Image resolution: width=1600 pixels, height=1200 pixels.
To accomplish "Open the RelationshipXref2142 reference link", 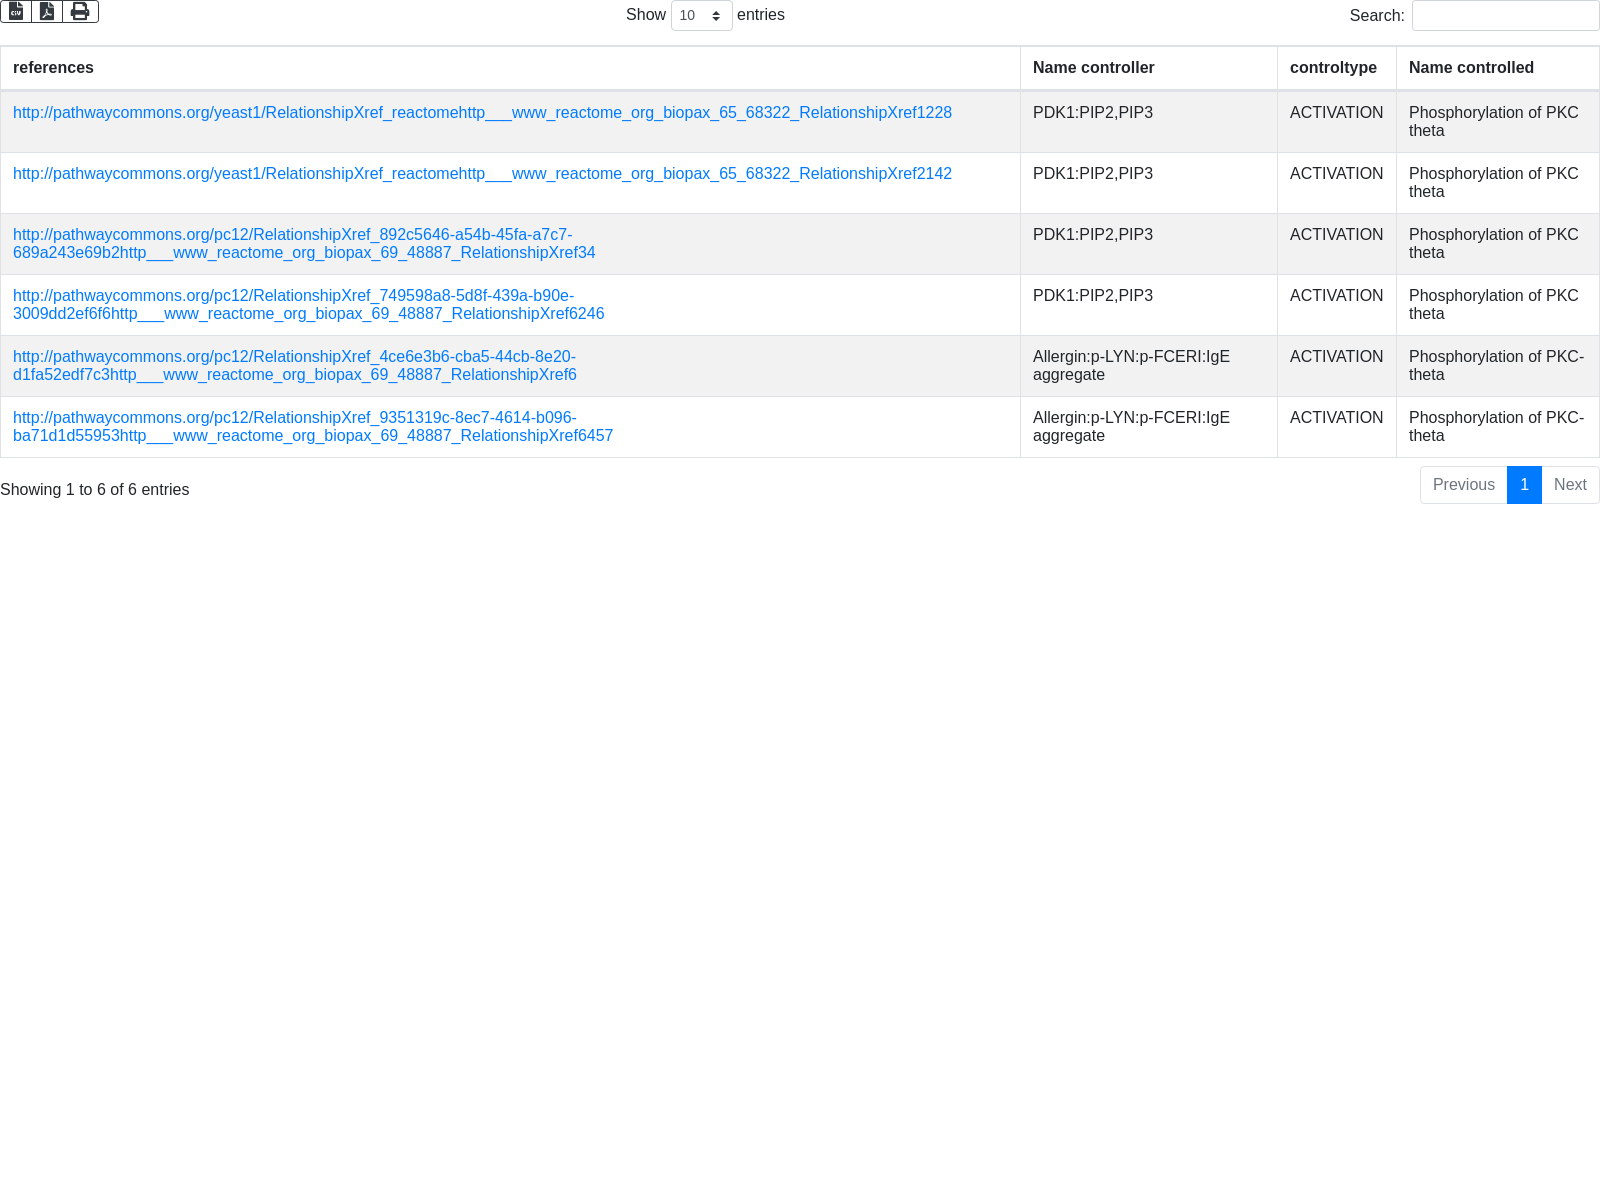I will point(482,174).
